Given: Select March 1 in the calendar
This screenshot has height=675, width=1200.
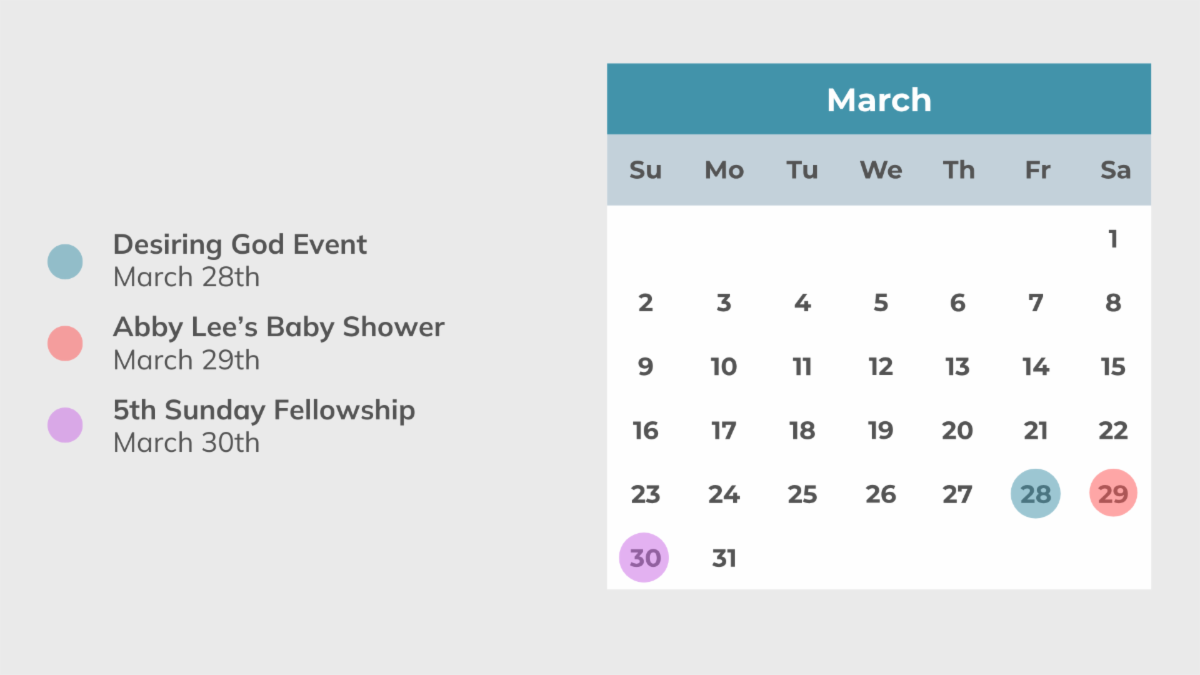Looking at the screenshot, I should 1113,239.
